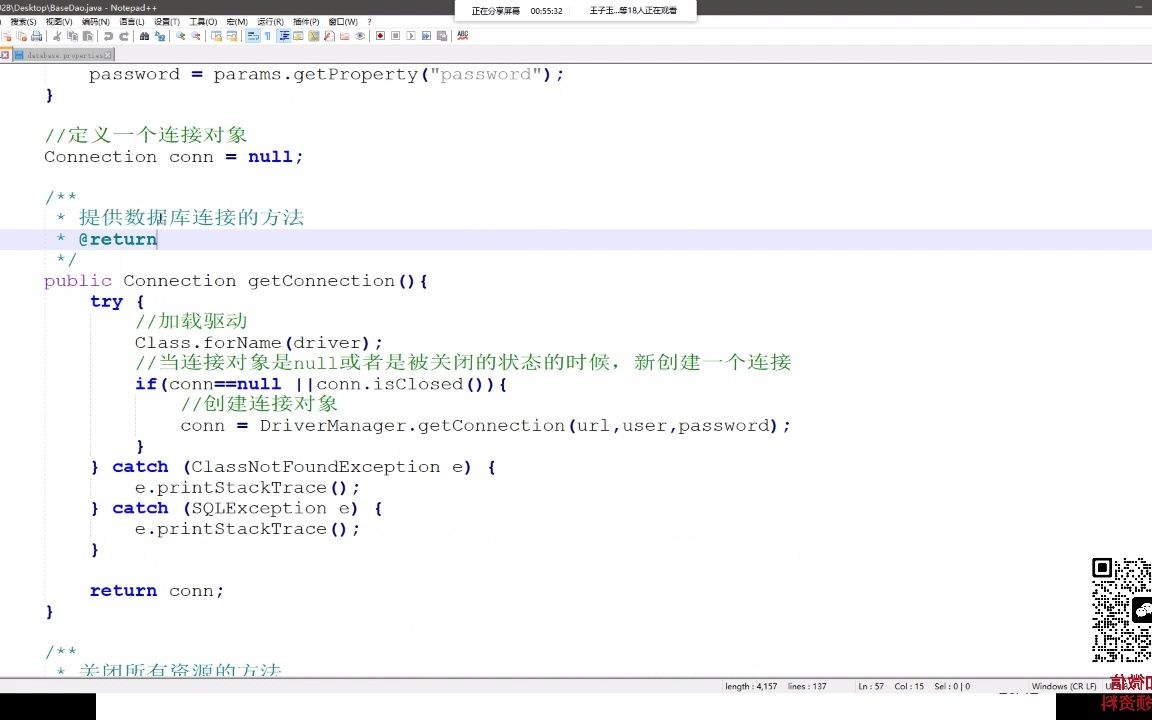Select the Cut icon on the toolbar

pos(58,36)
